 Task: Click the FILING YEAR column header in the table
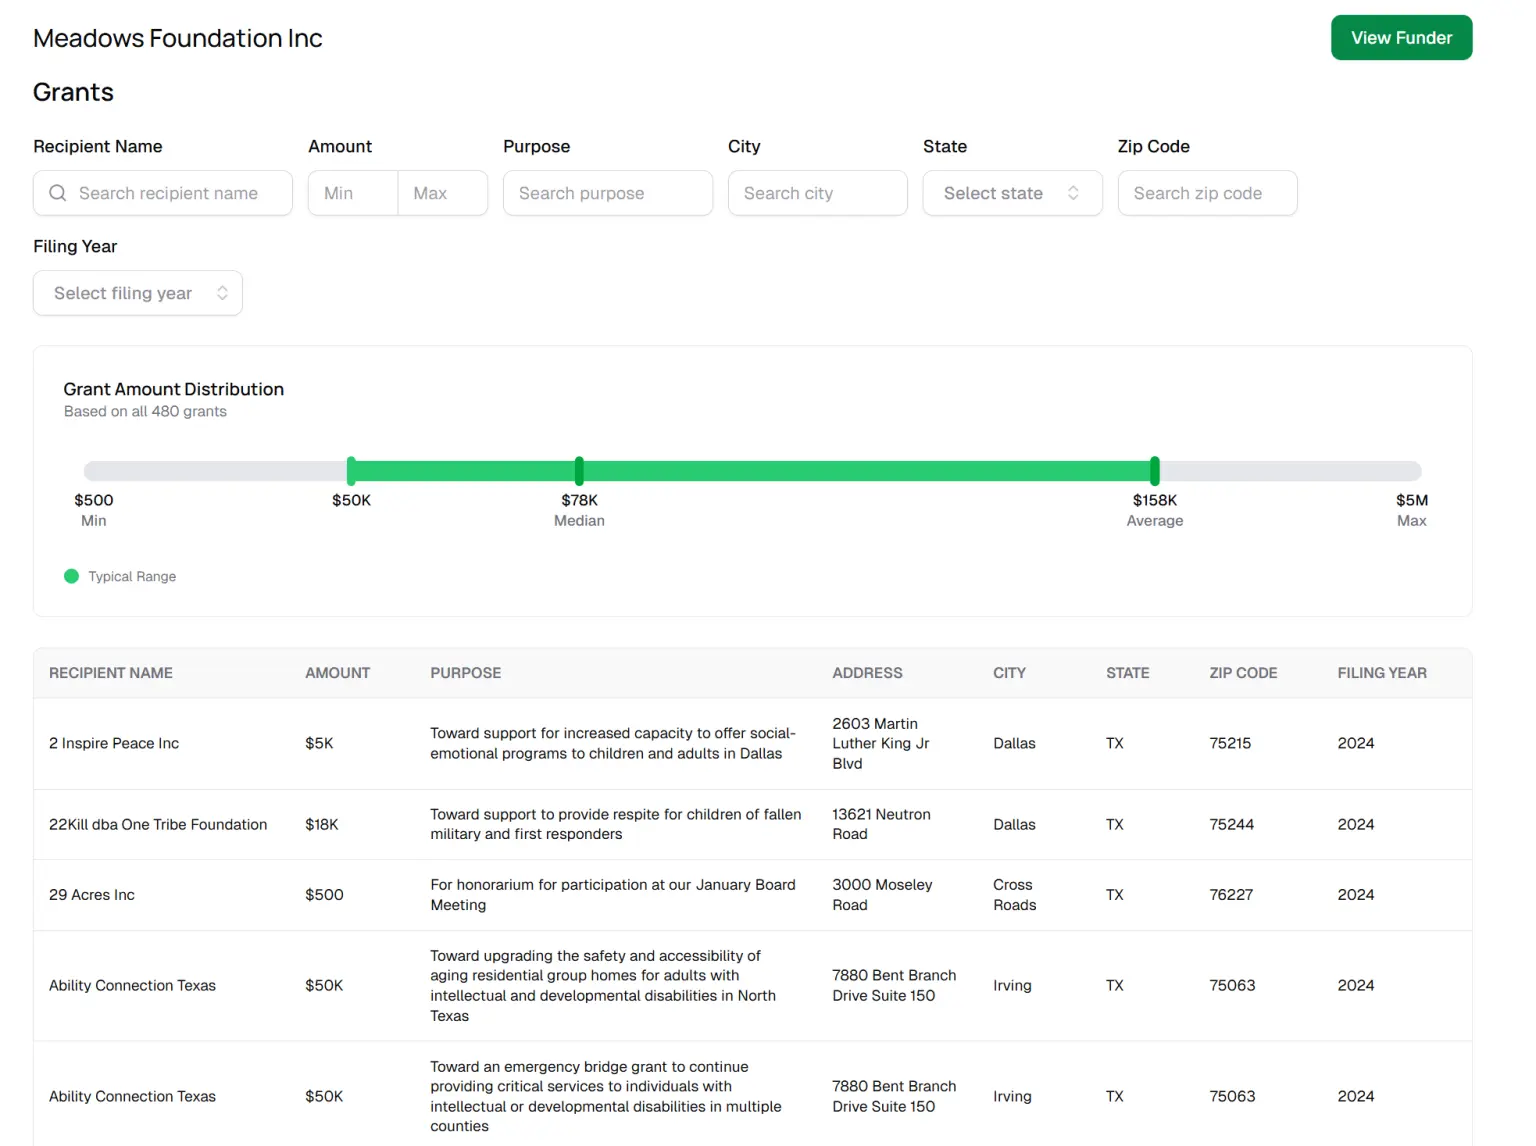pyautogui.click(x=1382, y=673)
